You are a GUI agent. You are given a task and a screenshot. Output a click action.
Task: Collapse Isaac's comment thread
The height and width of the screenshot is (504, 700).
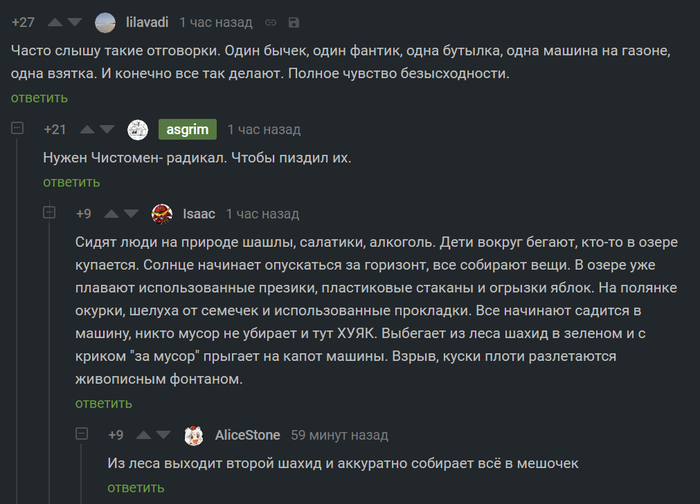[49, 214]
